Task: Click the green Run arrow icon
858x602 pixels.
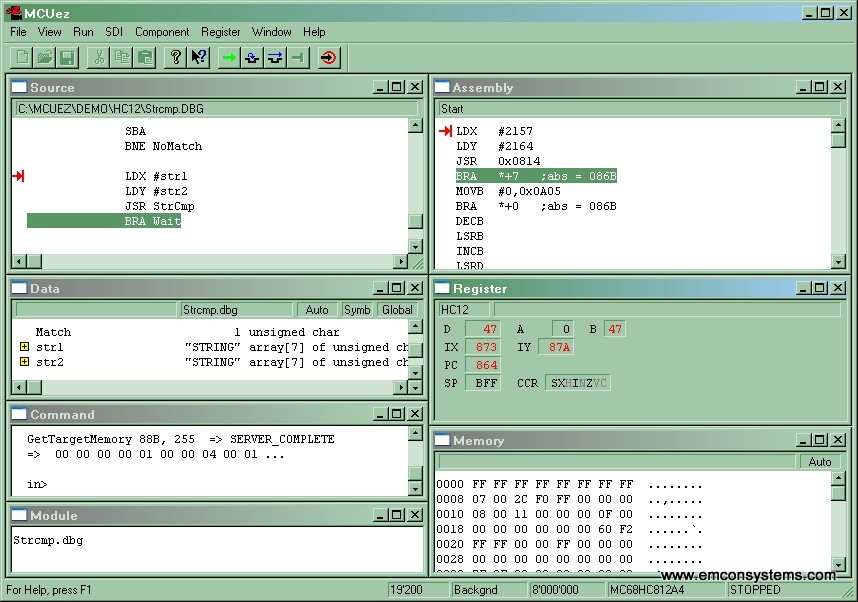Action: 229,57
